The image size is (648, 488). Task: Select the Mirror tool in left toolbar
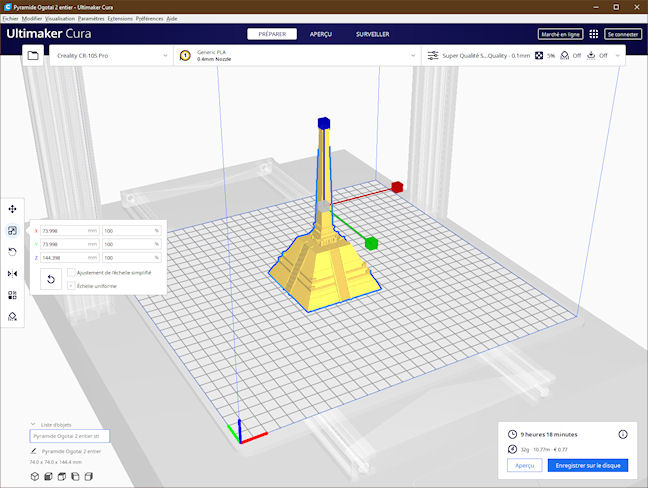(13, 273)
